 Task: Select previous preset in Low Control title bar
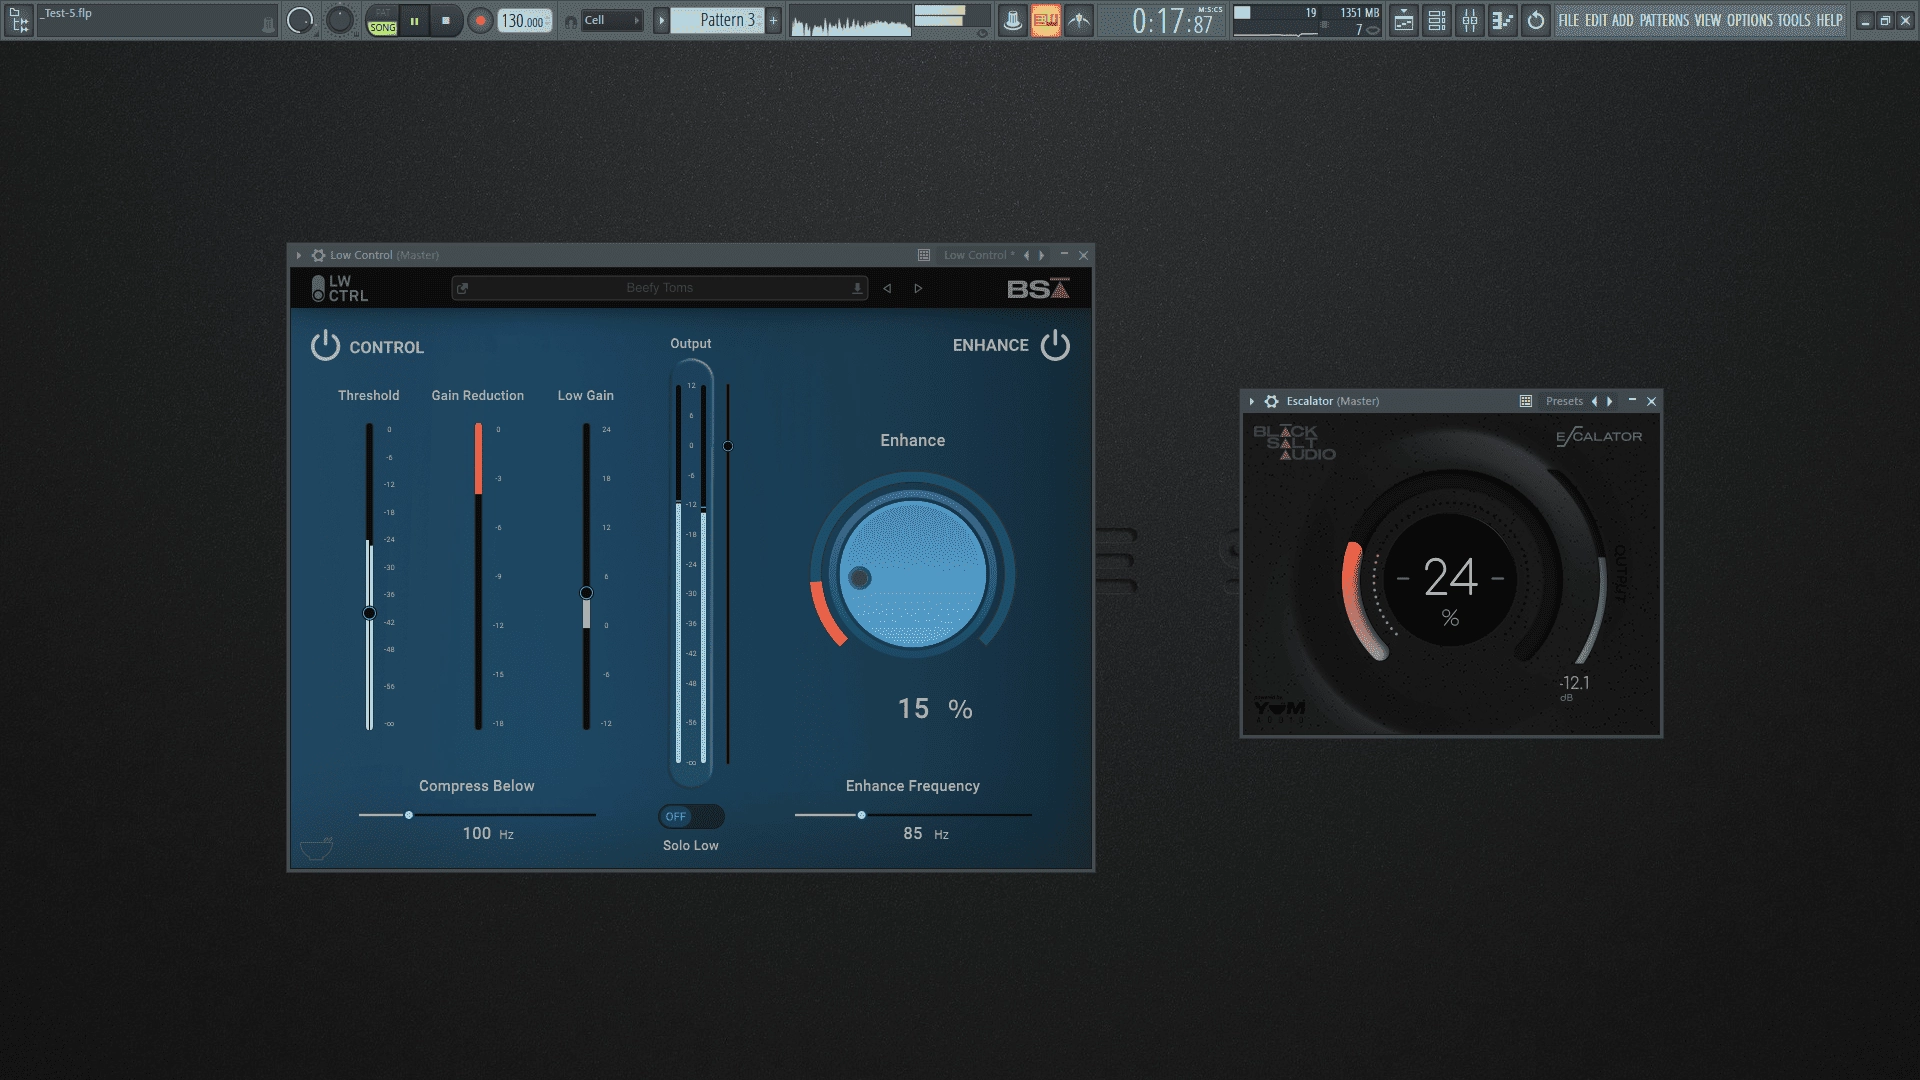[1026, 256]
